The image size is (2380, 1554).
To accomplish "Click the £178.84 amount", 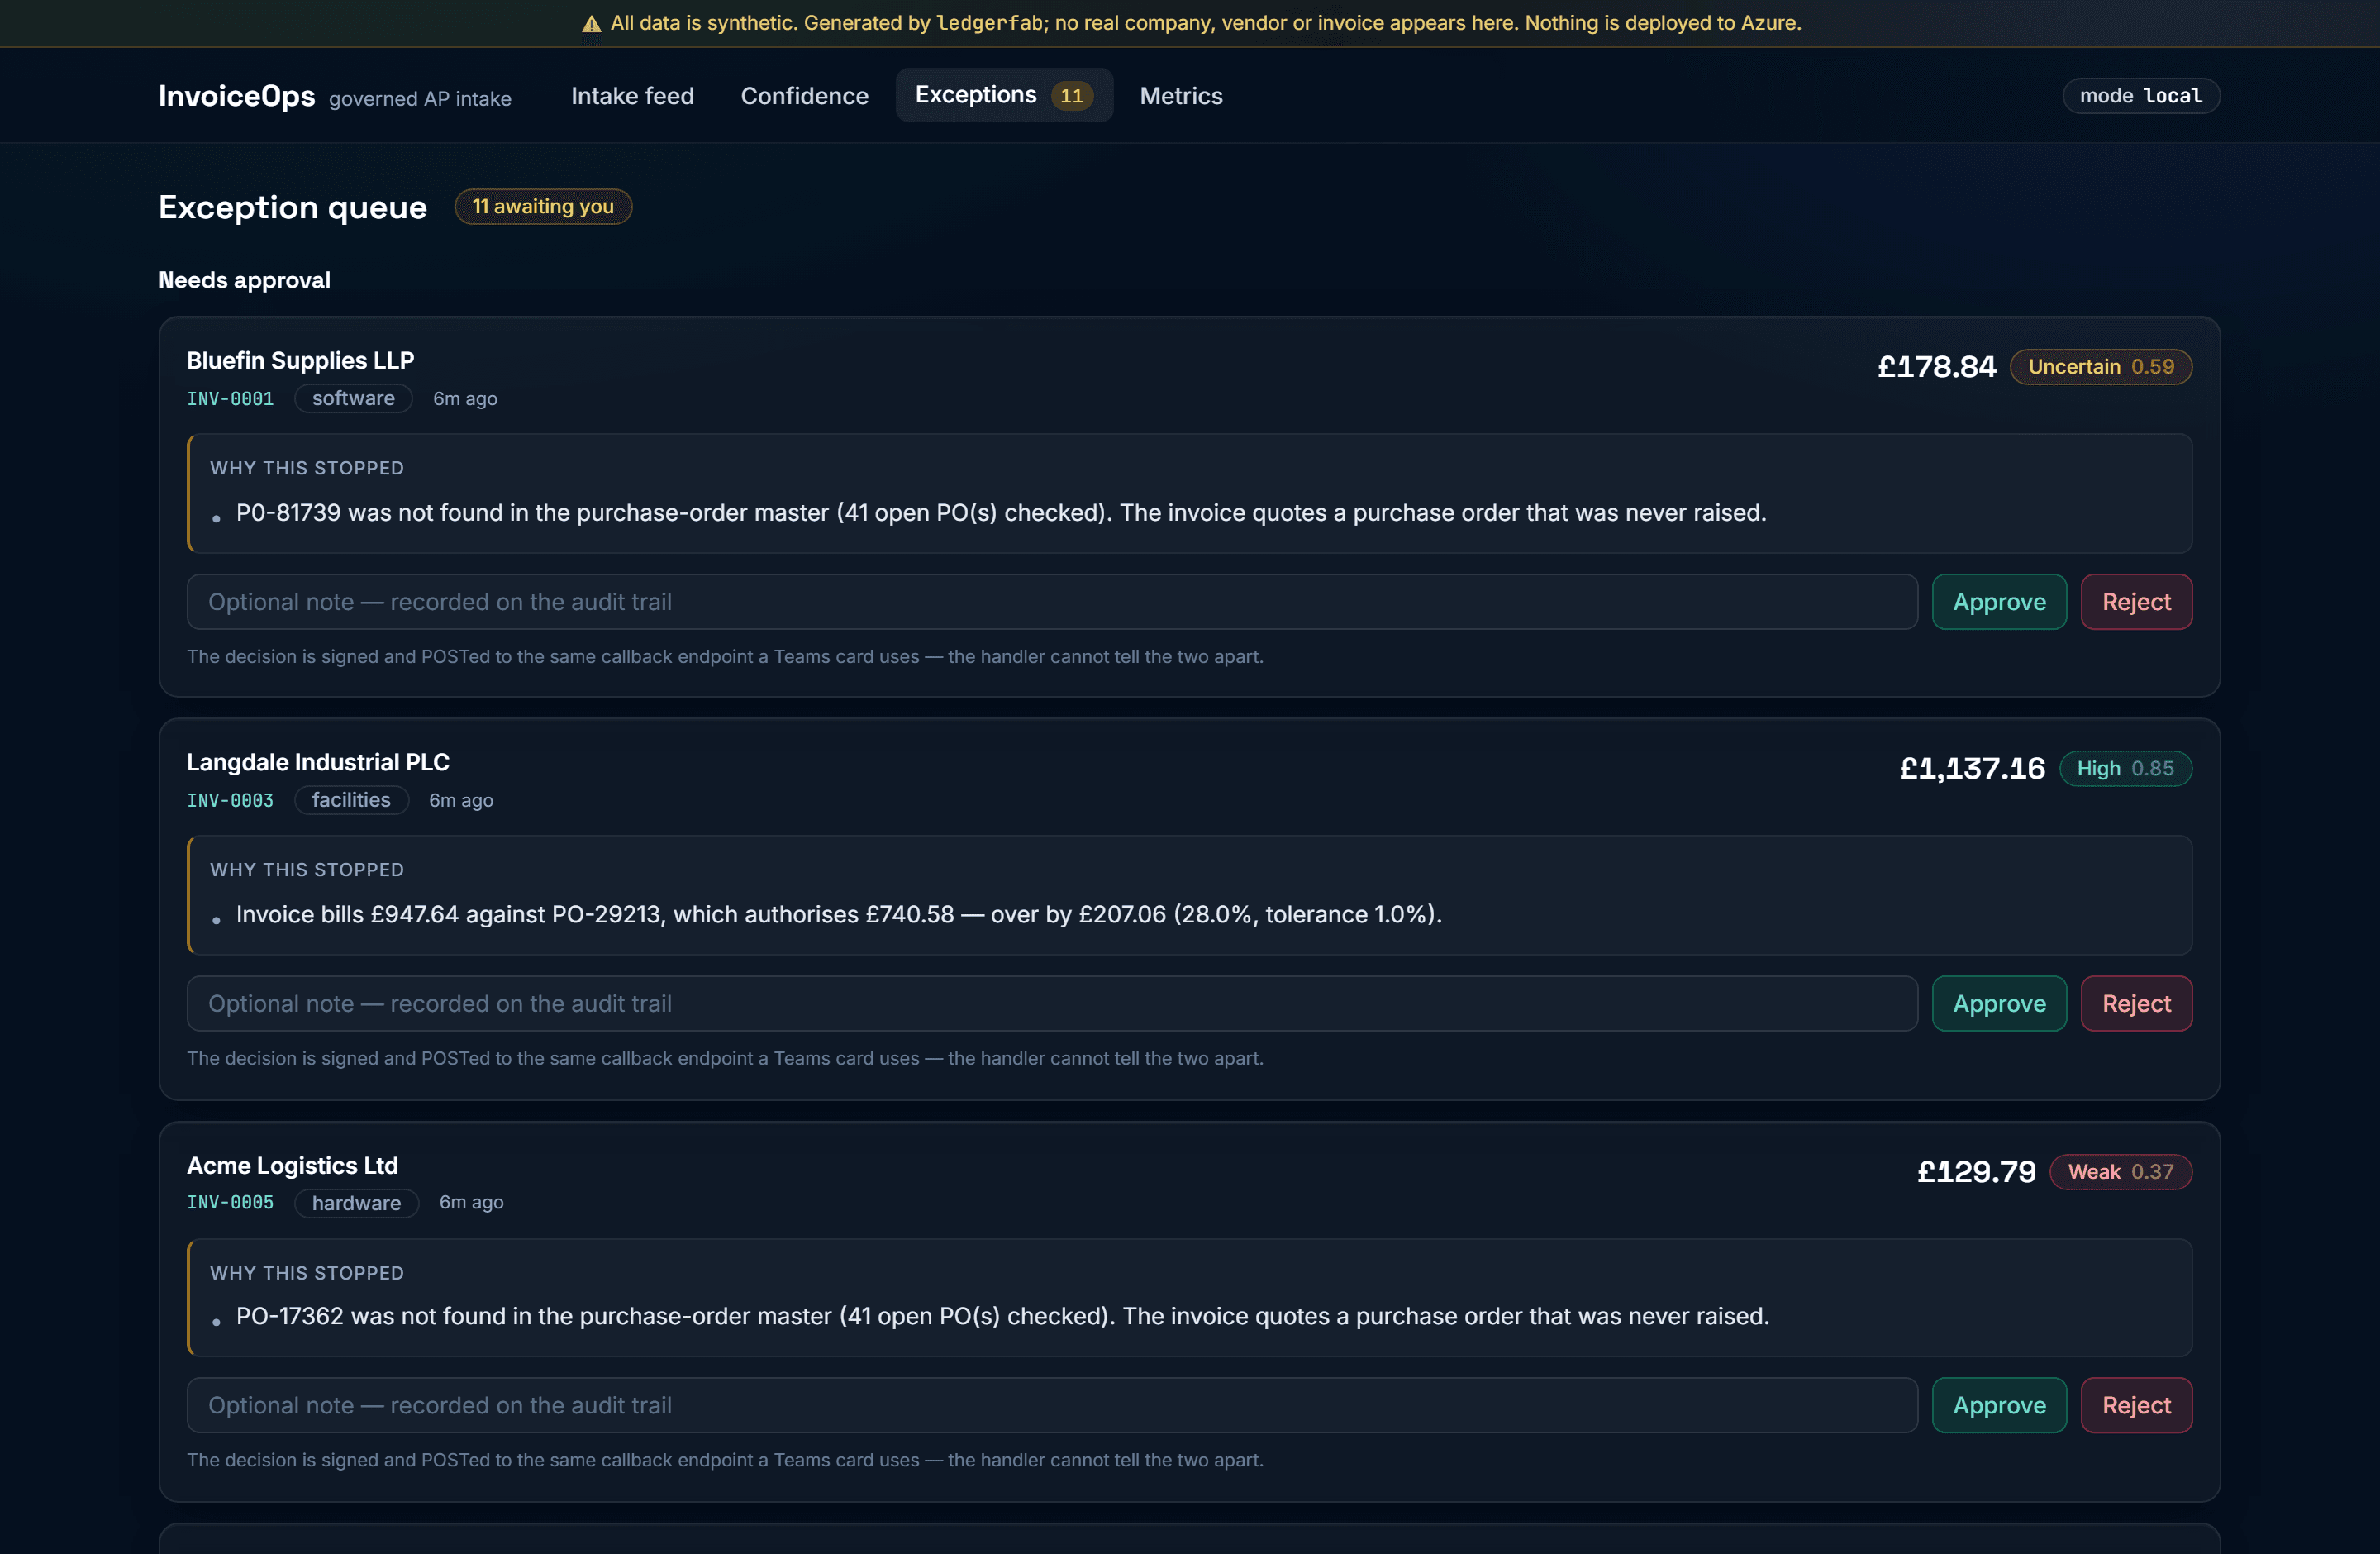I will [1936, 367].
